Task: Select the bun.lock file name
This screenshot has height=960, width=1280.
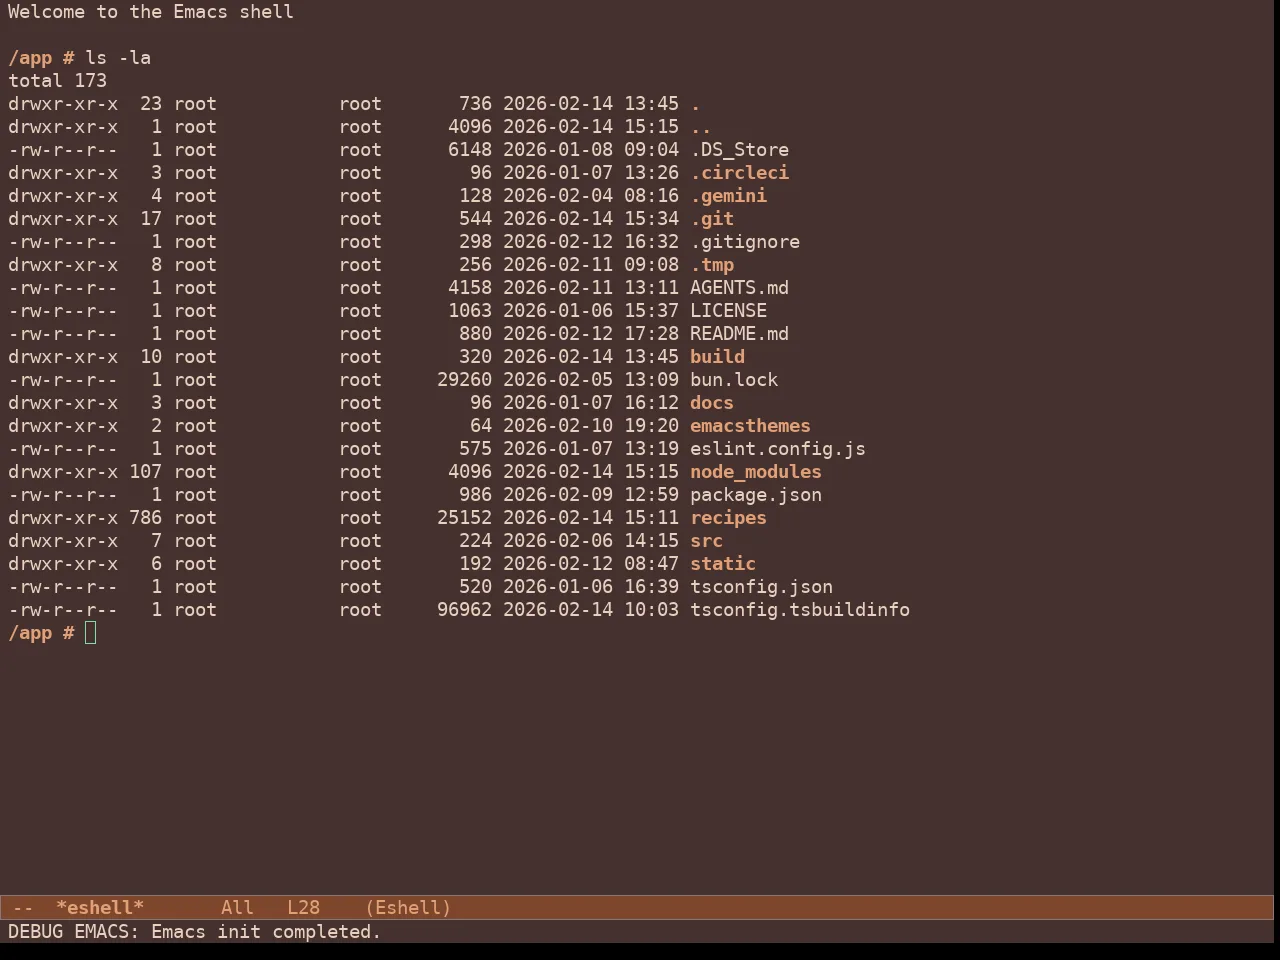Action: click(x=734, y=380)
